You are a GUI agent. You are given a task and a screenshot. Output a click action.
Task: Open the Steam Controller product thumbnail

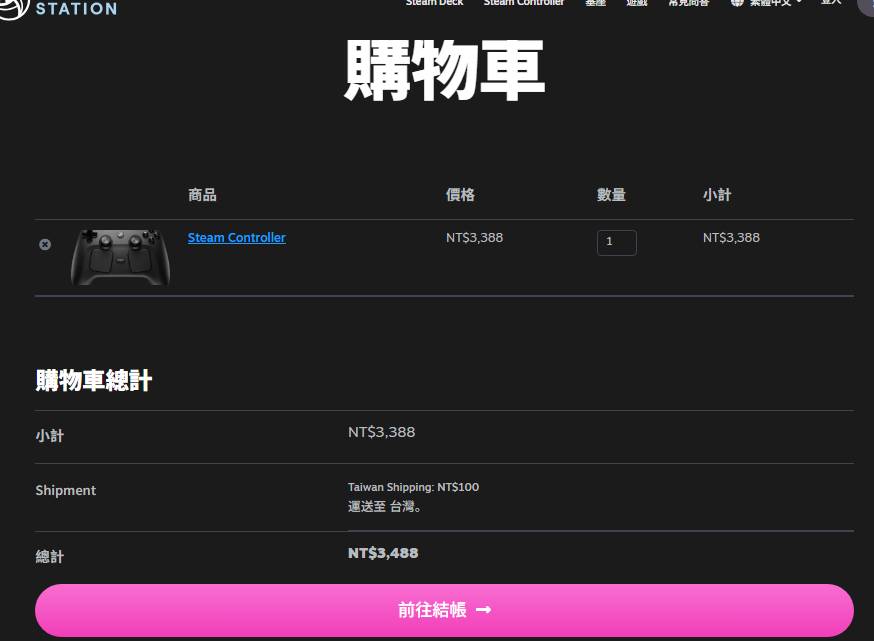pyautogui.click(x=120, y=257)
